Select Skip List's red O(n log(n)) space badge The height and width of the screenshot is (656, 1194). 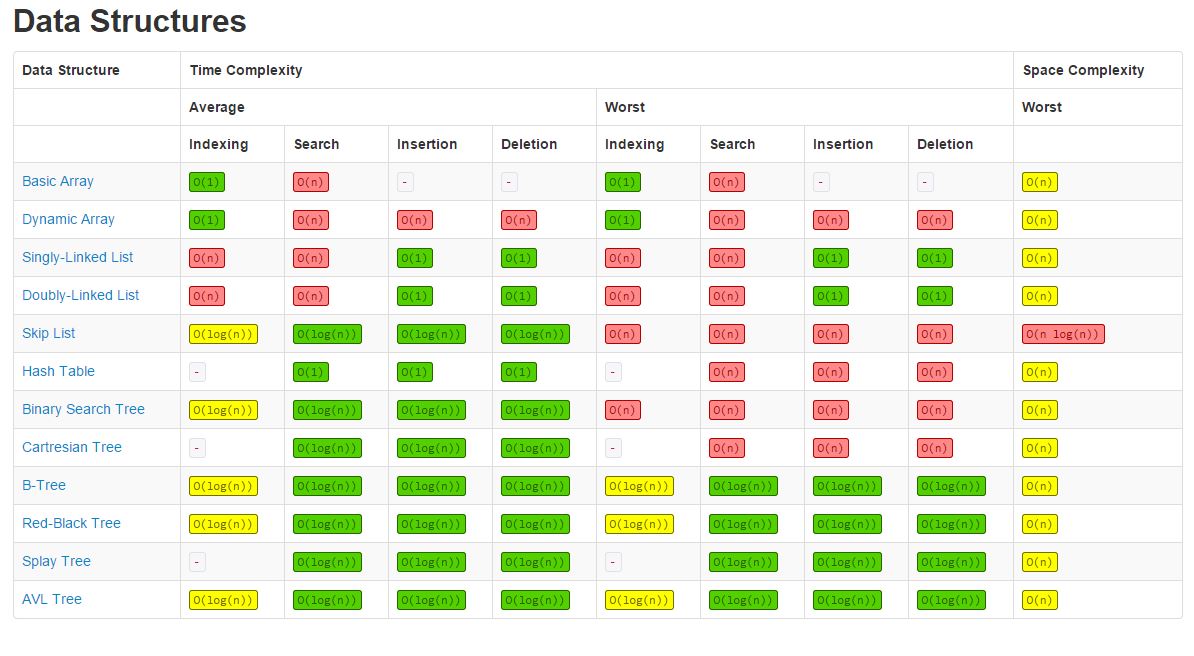click(1063, 333)
